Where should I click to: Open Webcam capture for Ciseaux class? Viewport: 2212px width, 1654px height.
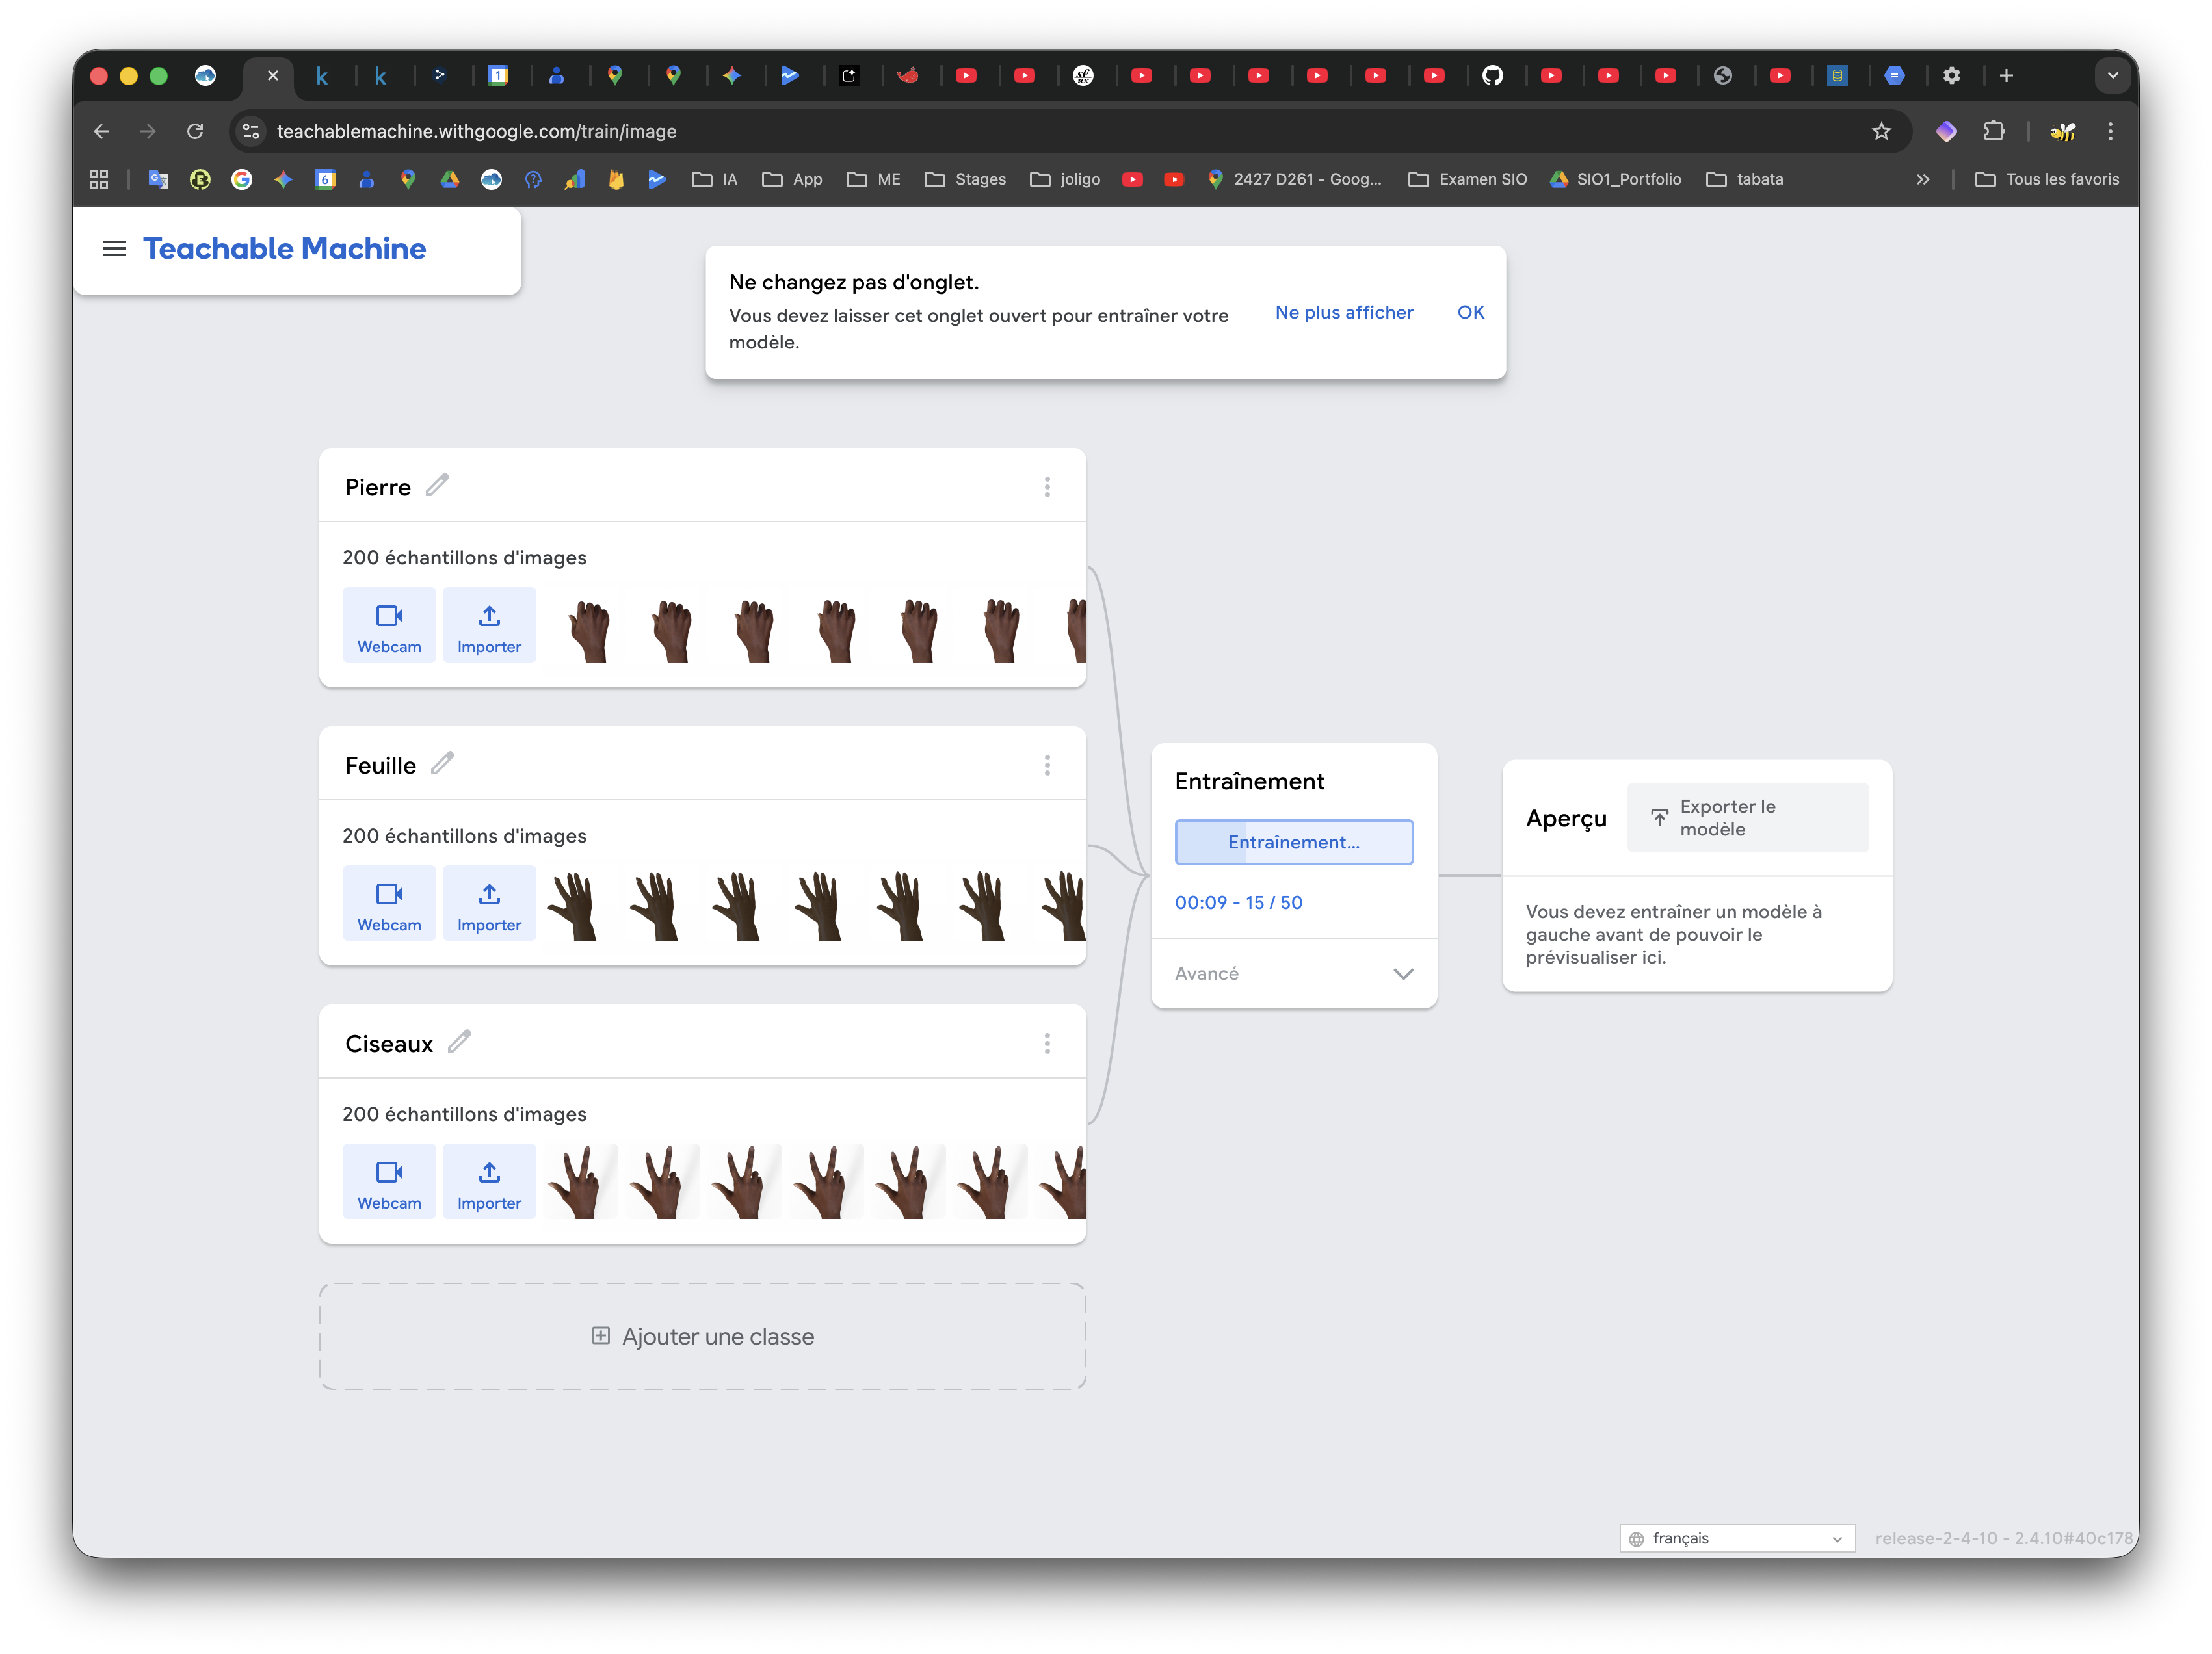tap(389, 1182)
